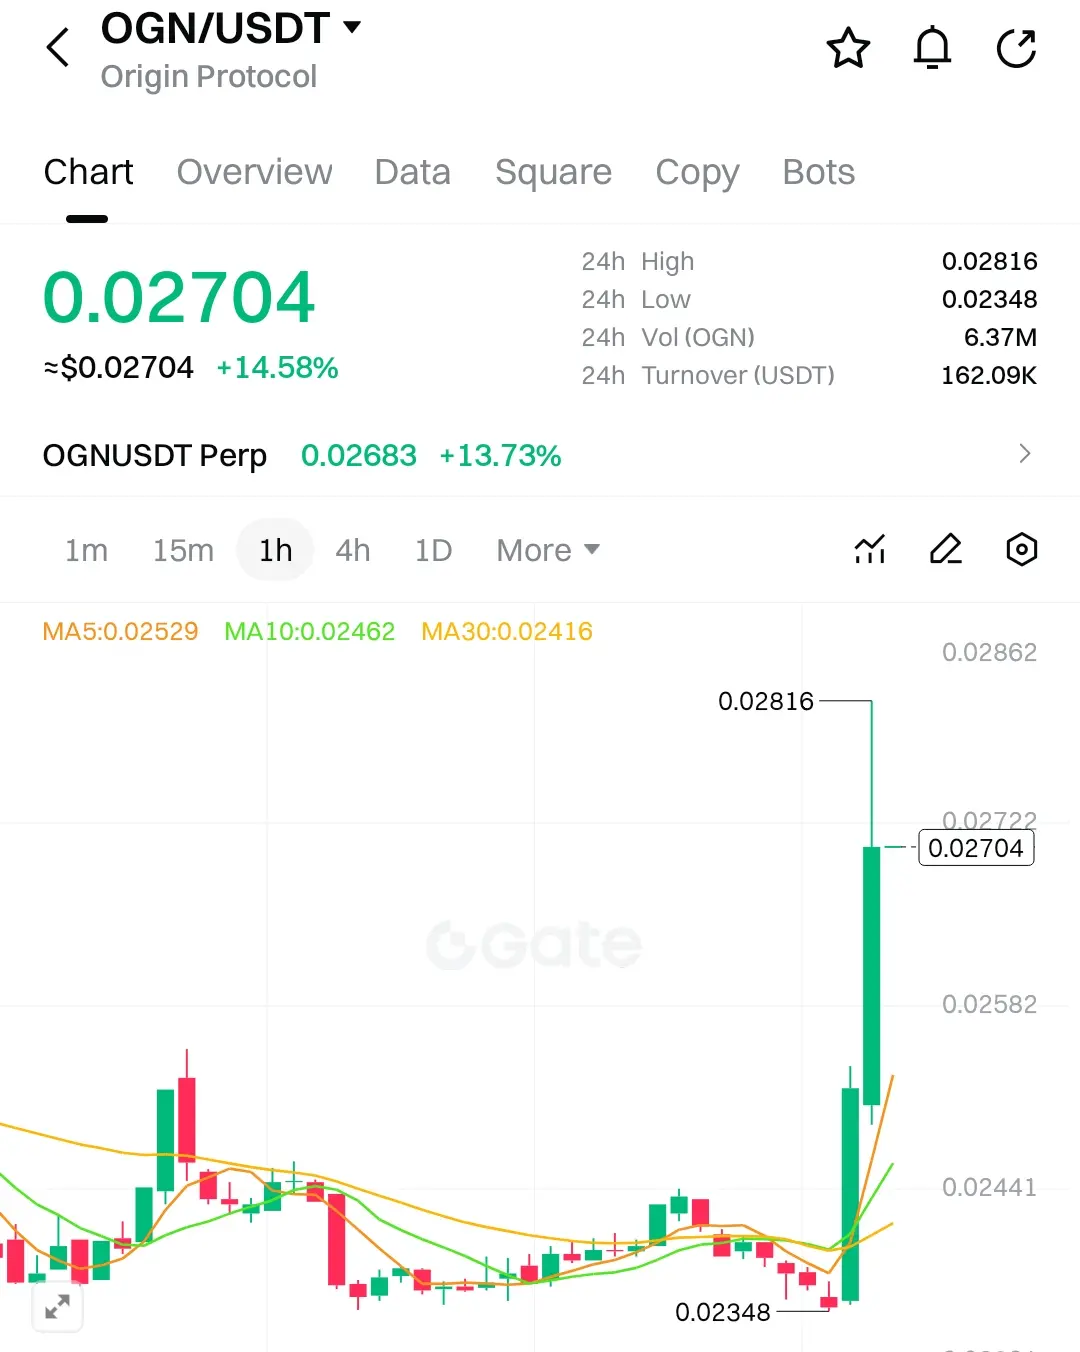Tap the +14.58% change value

point(277,368)
